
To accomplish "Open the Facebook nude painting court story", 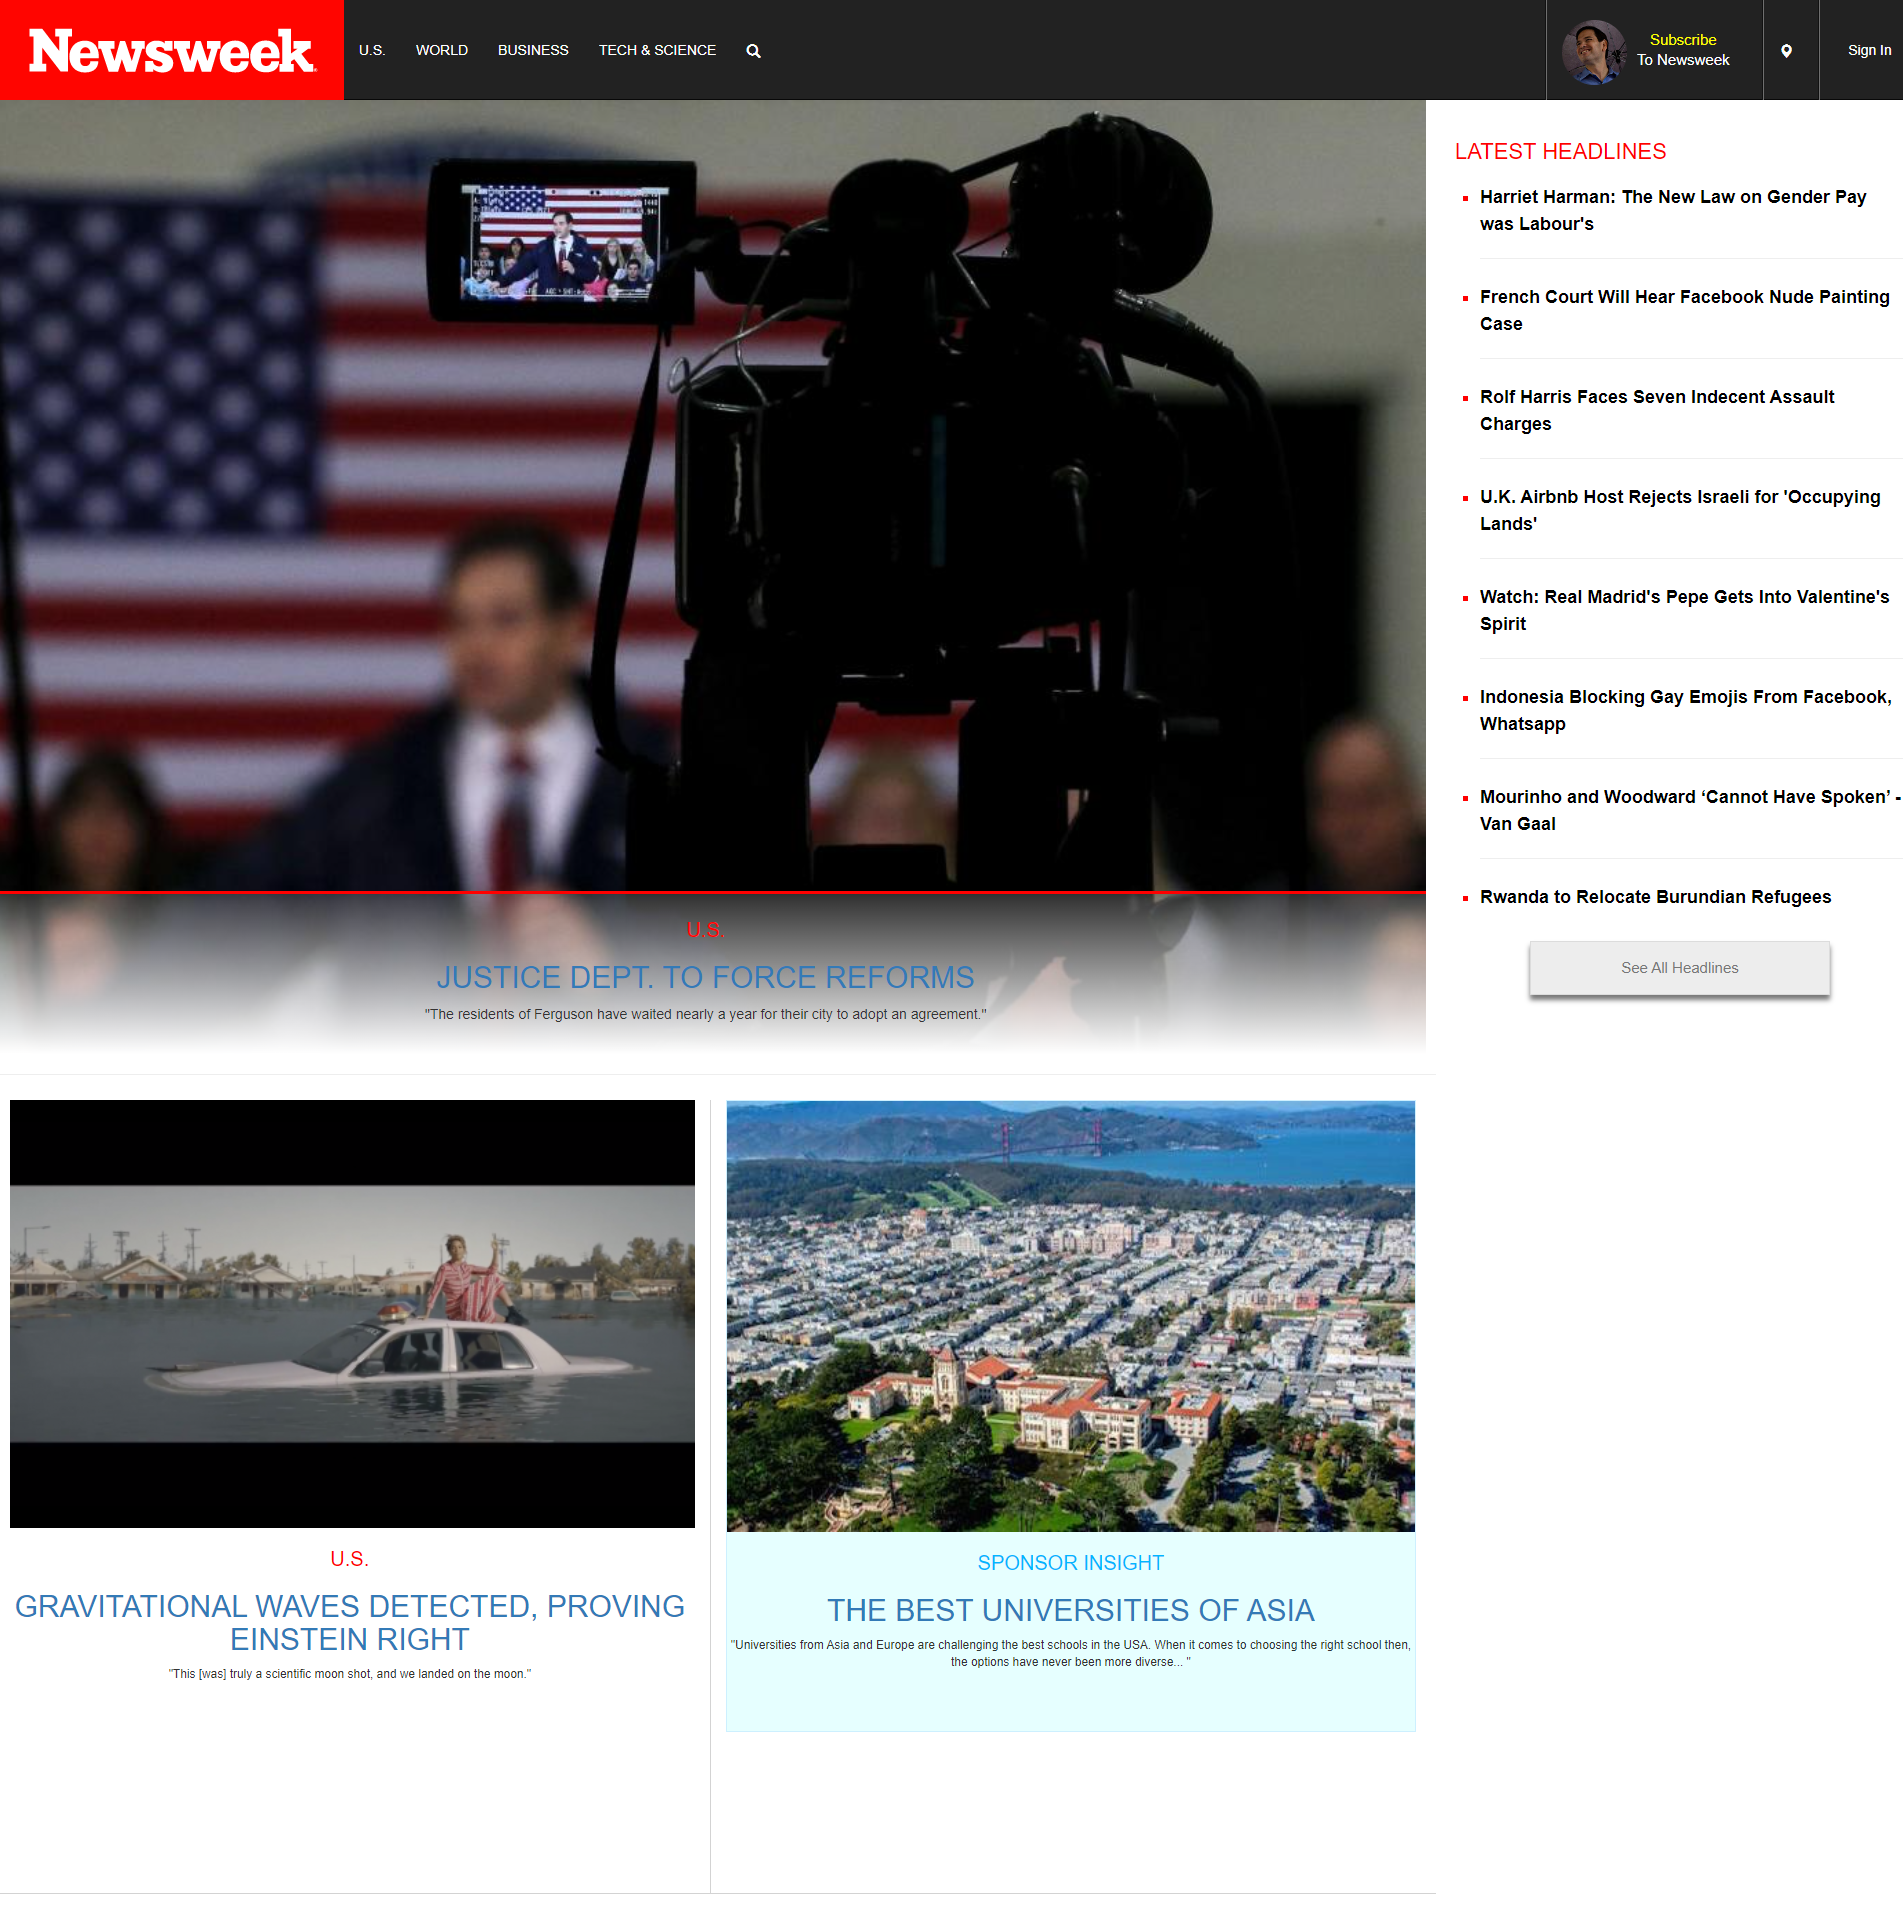I will [x=1684, y=310].
